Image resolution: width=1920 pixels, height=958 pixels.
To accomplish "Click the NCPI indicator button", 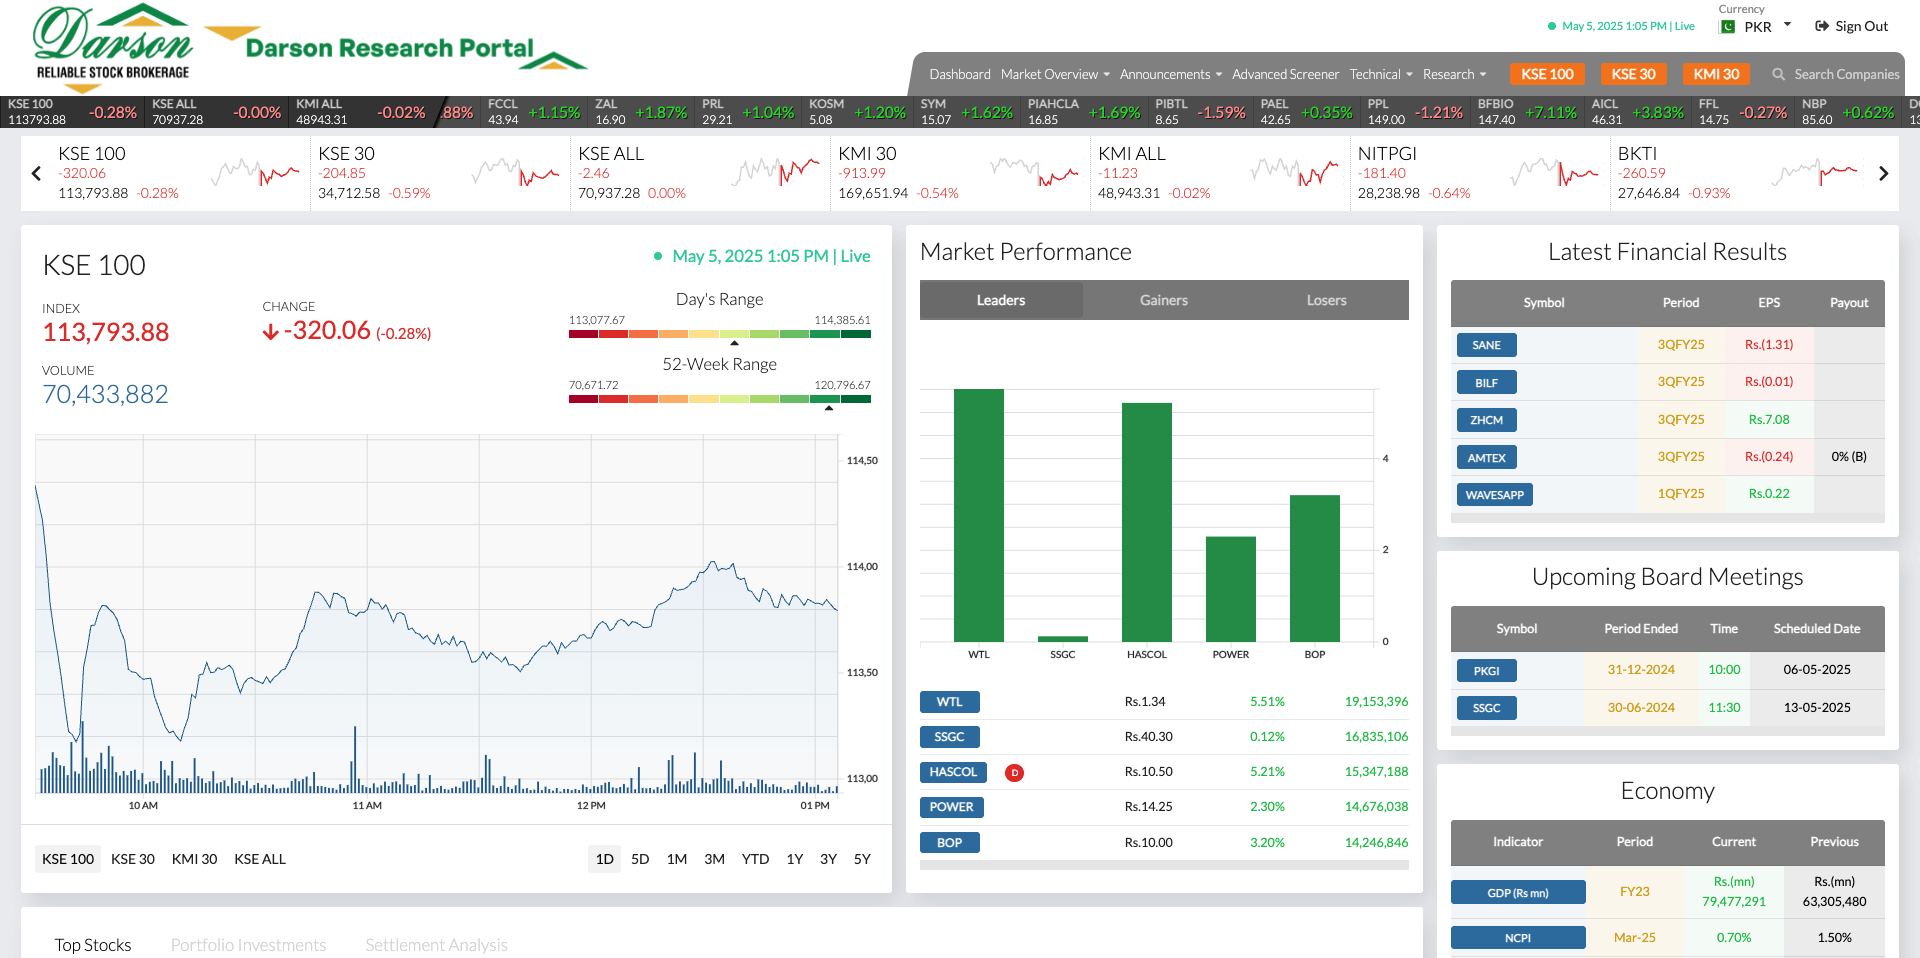I will pyautogui.click(x=1517, y=938).
